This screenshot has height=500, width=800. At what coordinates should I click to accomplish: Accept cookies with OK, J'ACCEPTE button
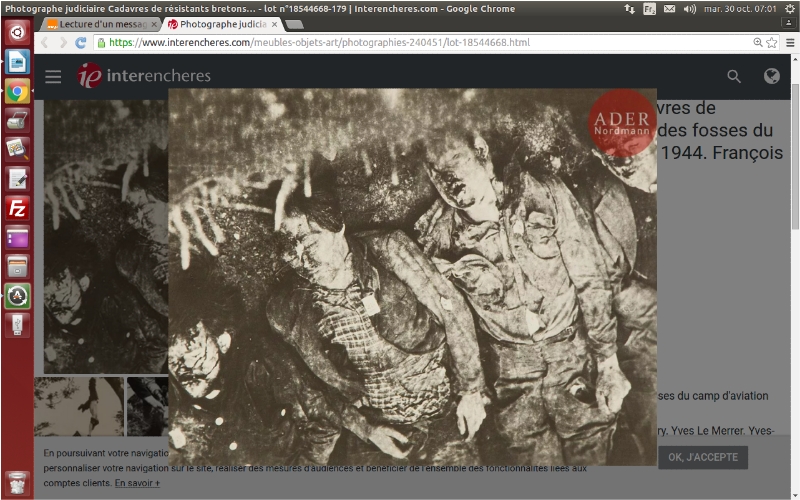coord(703,457)
